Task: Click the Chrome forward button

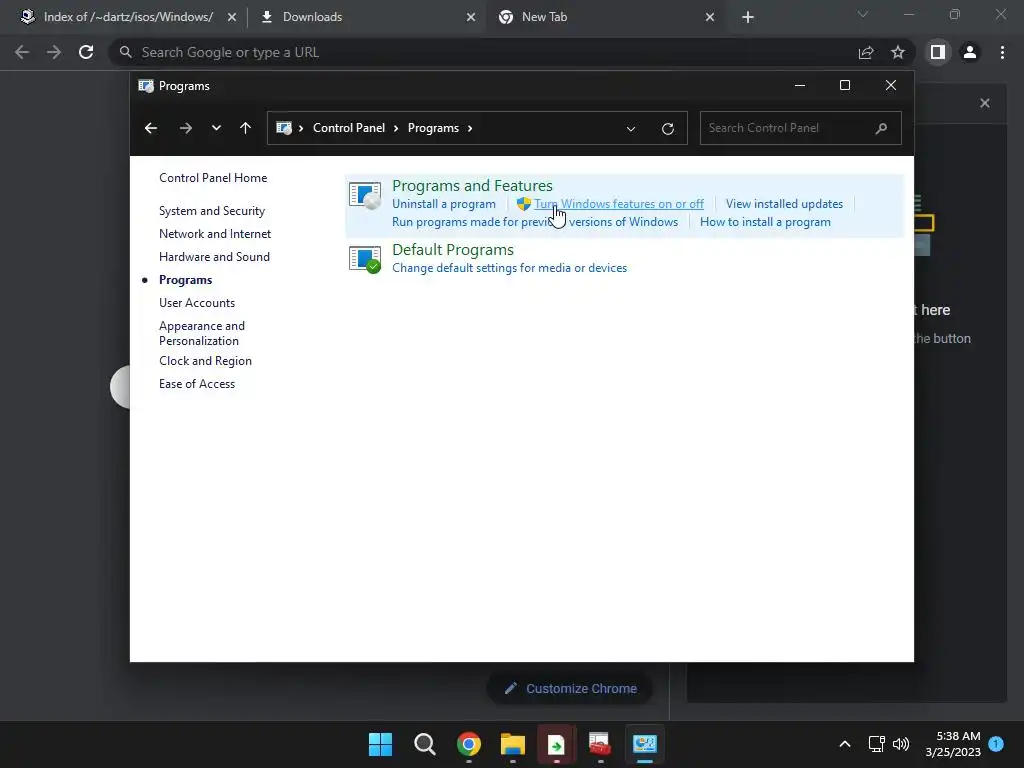Action: pyautogui.click(x=54, y=52)
